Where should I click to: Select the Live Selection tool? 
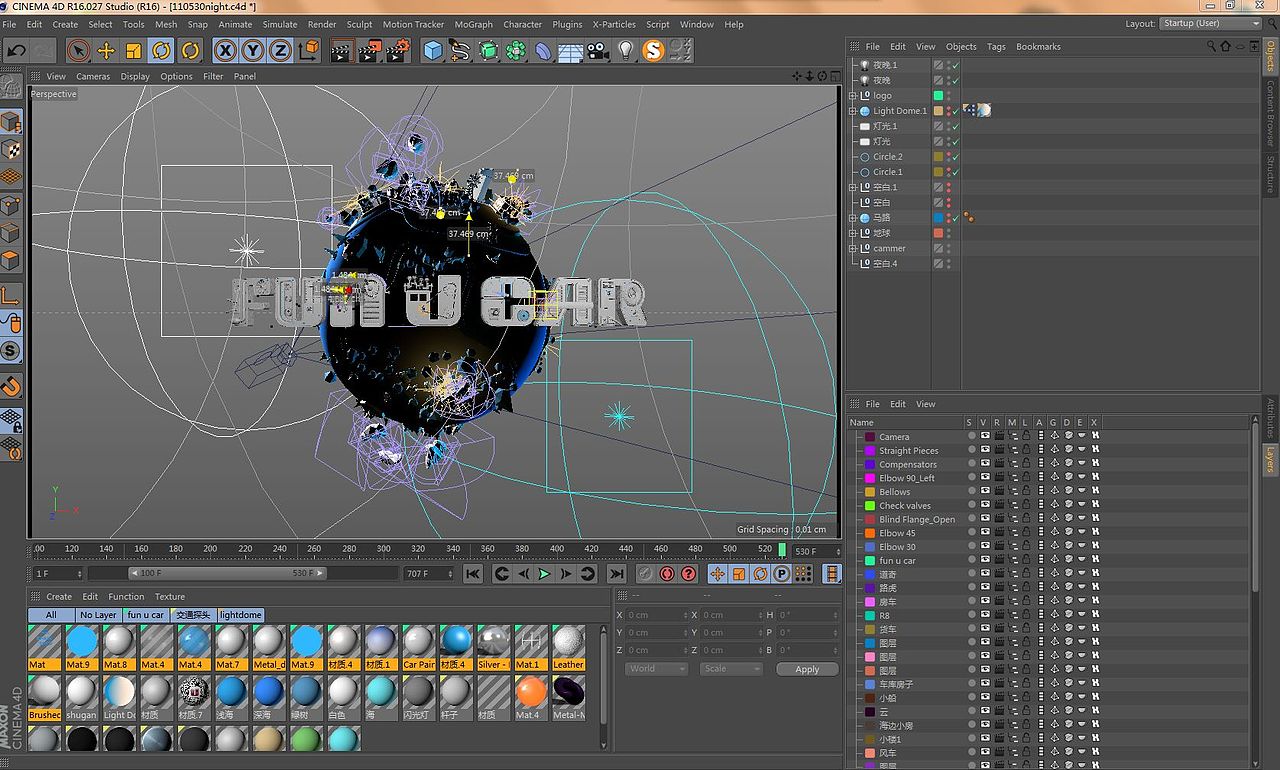click(x=78, y=50)
